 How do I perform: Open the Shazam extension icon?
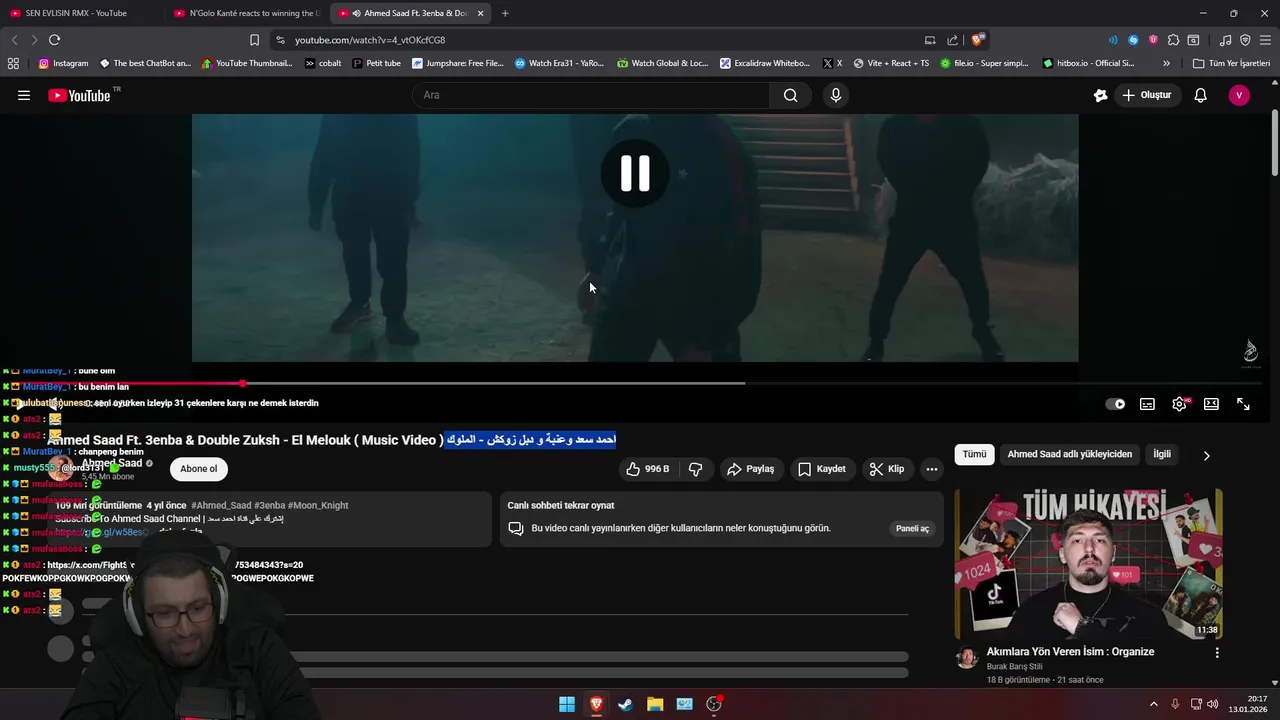(x=1133, y=40)
